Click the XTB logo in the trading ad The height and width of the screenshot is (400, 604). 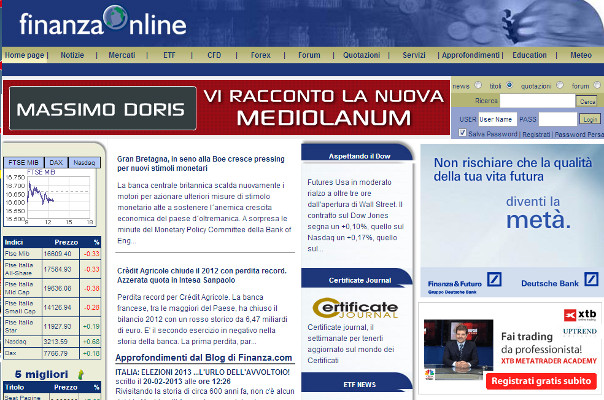click(x=574, y=313)
